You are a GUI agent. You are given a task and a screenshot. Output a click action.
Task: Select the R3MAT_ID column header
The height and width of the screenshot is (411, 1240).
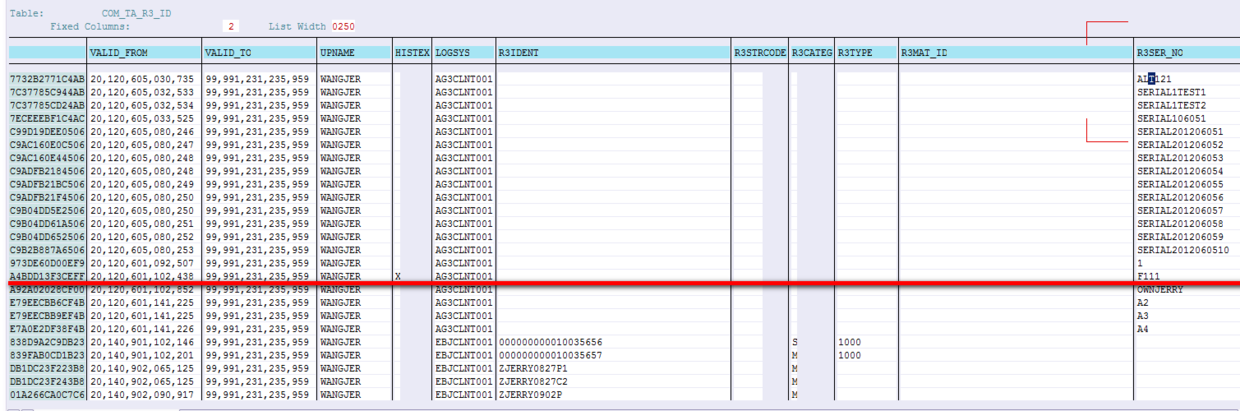click(1015, 51)
